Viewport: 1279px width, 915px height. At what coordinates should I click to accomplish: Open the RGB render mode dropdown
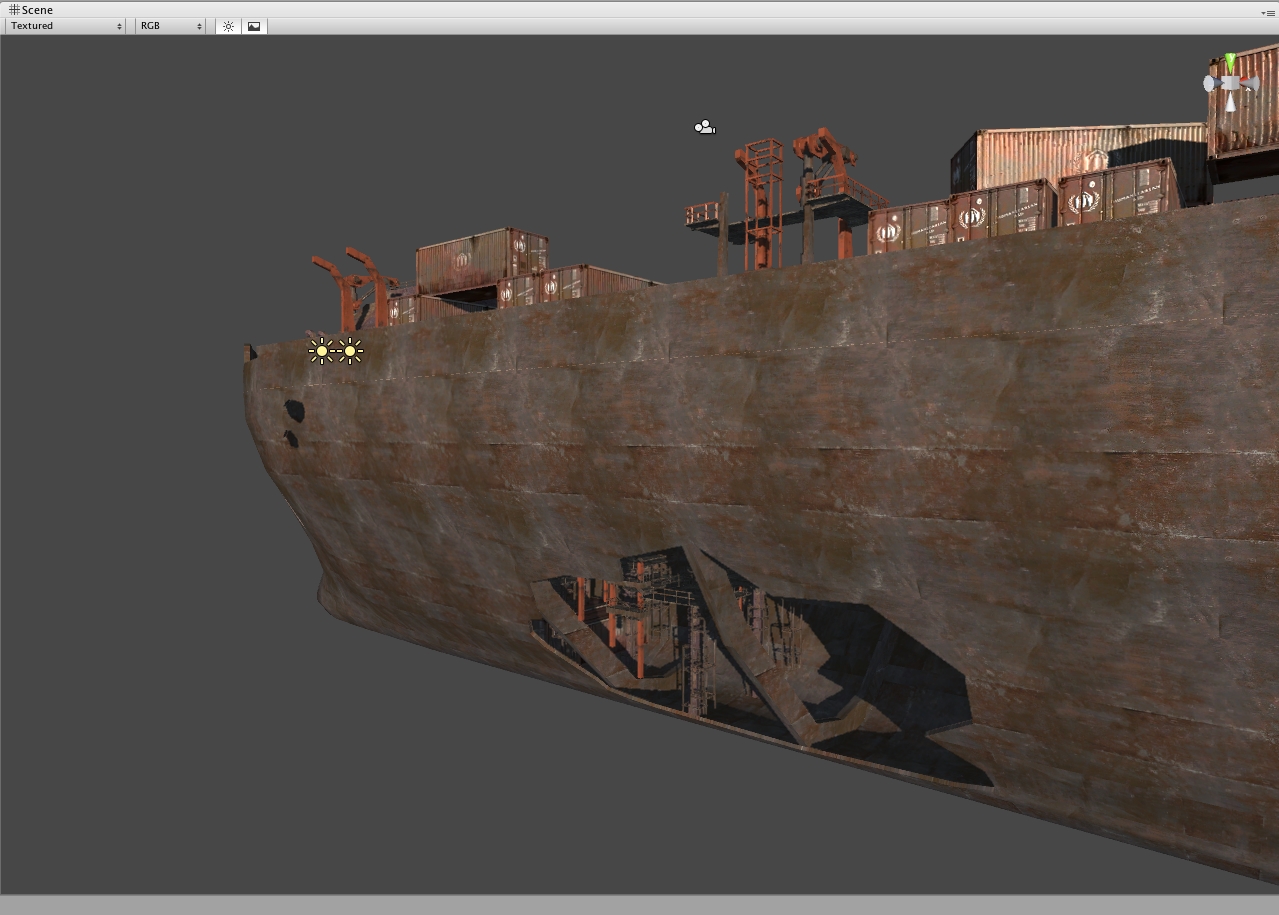pyautogui.click(x=170, y=26)
